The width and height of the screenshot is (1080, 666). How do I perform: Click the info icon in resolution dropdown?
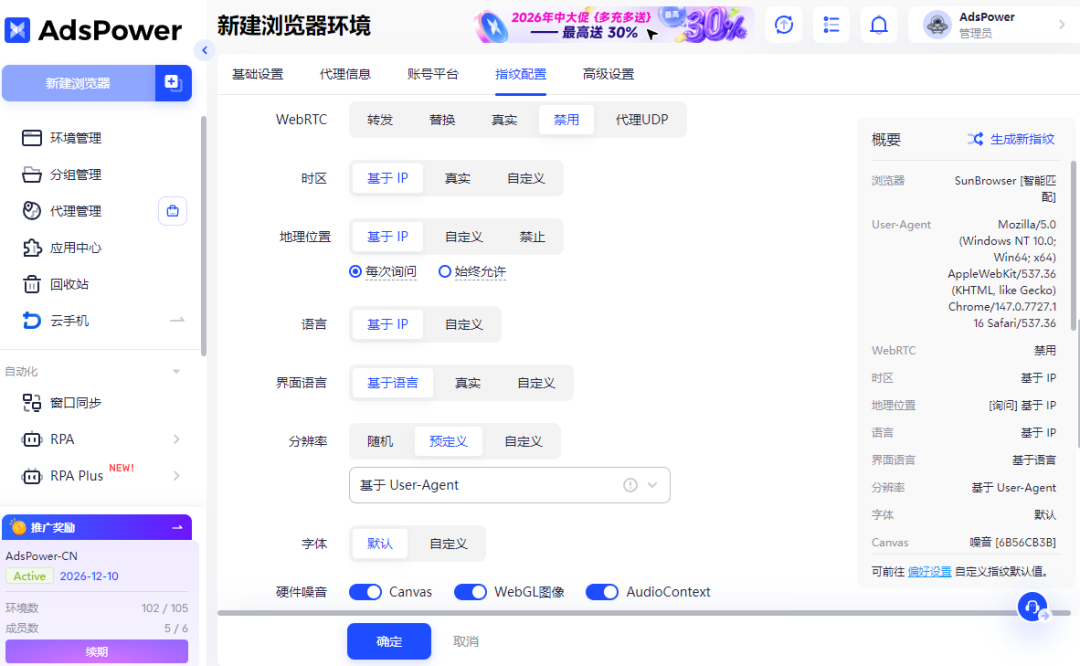point(630,485)
